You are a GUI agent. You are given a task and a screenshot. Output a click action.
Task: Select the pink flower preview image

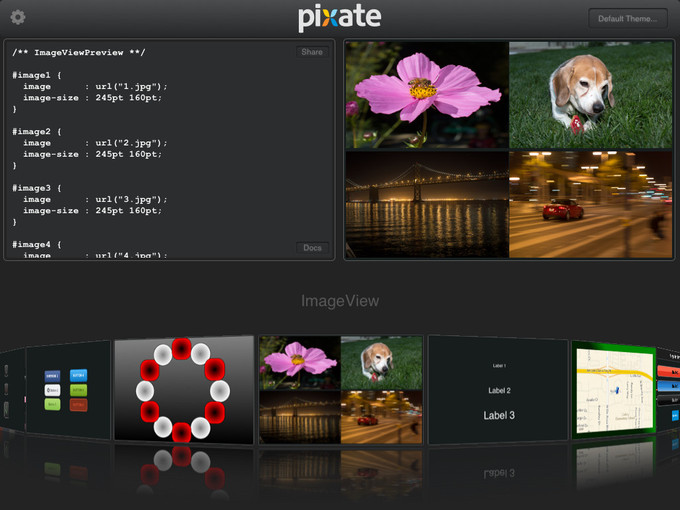[427, 95]
